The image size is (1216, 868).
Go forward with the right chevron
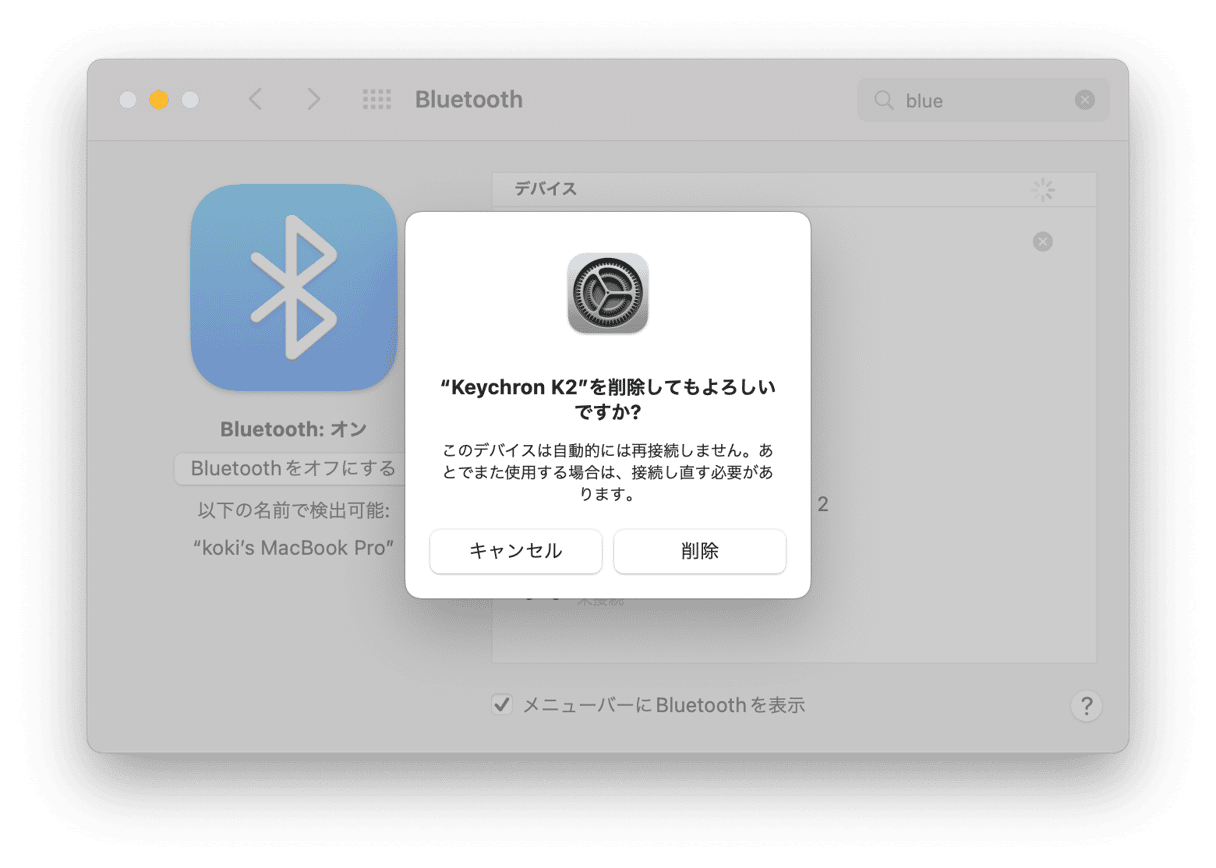tap(314, 99)
